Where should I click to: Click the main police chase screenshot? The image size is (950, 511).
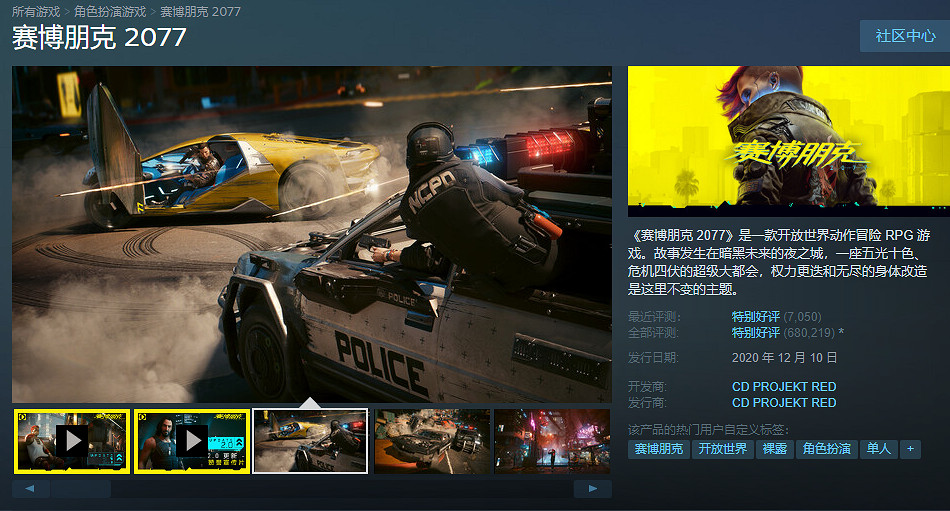click(311, 234)
